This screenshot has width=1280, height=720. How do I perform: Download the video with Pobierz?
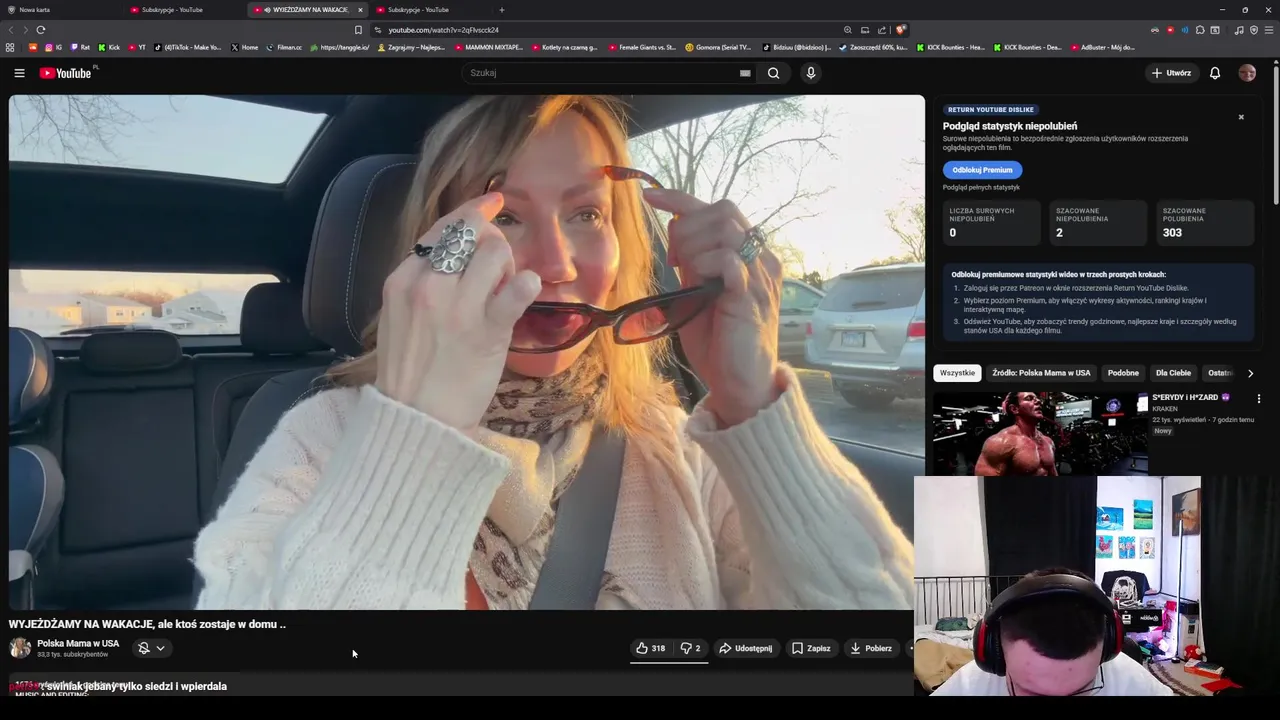click(871, 648)
